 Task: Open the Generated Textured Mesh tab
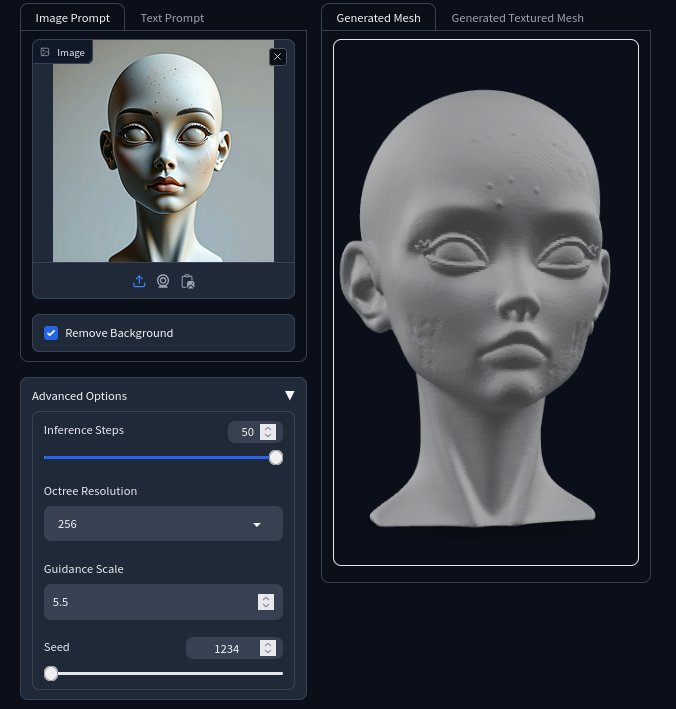[x=517, y=18]
